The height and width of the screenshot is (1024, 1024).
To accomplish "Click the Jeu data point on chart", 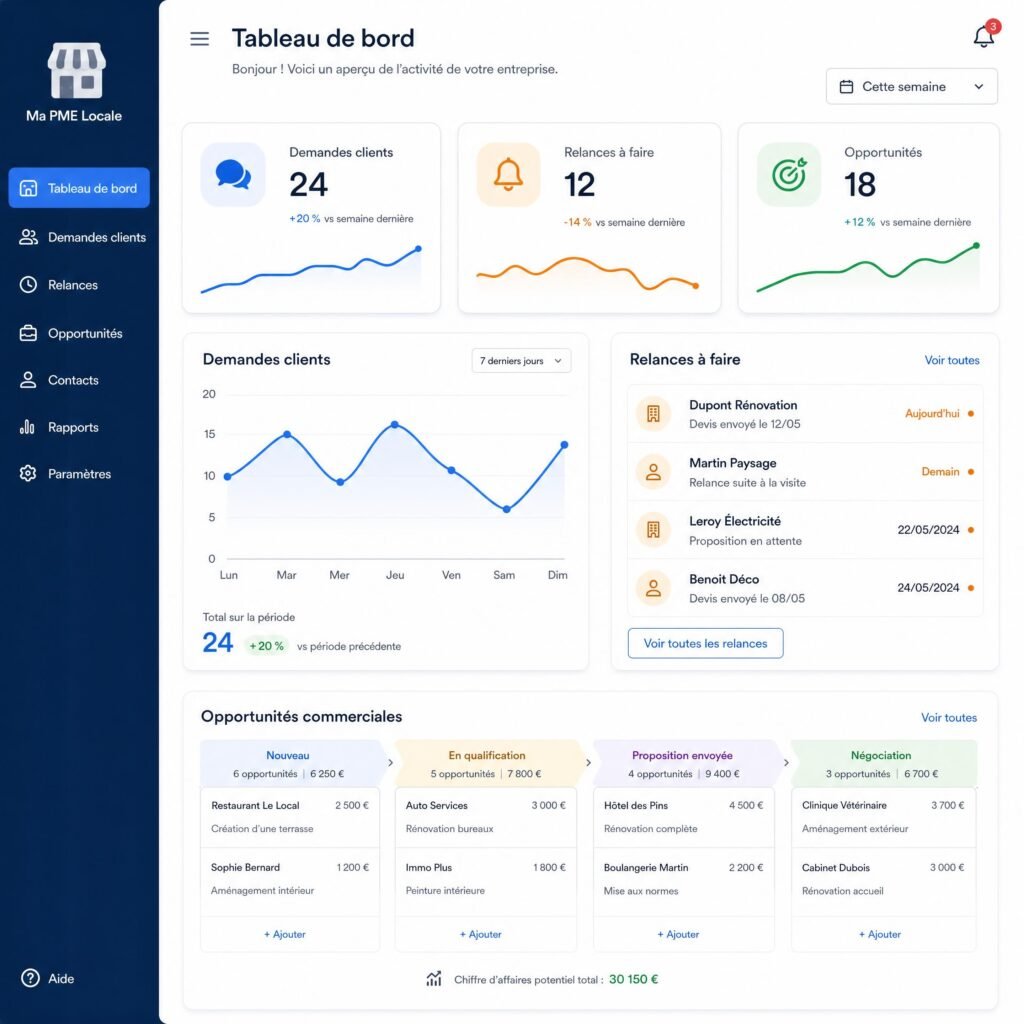I will tap(394, 424).
